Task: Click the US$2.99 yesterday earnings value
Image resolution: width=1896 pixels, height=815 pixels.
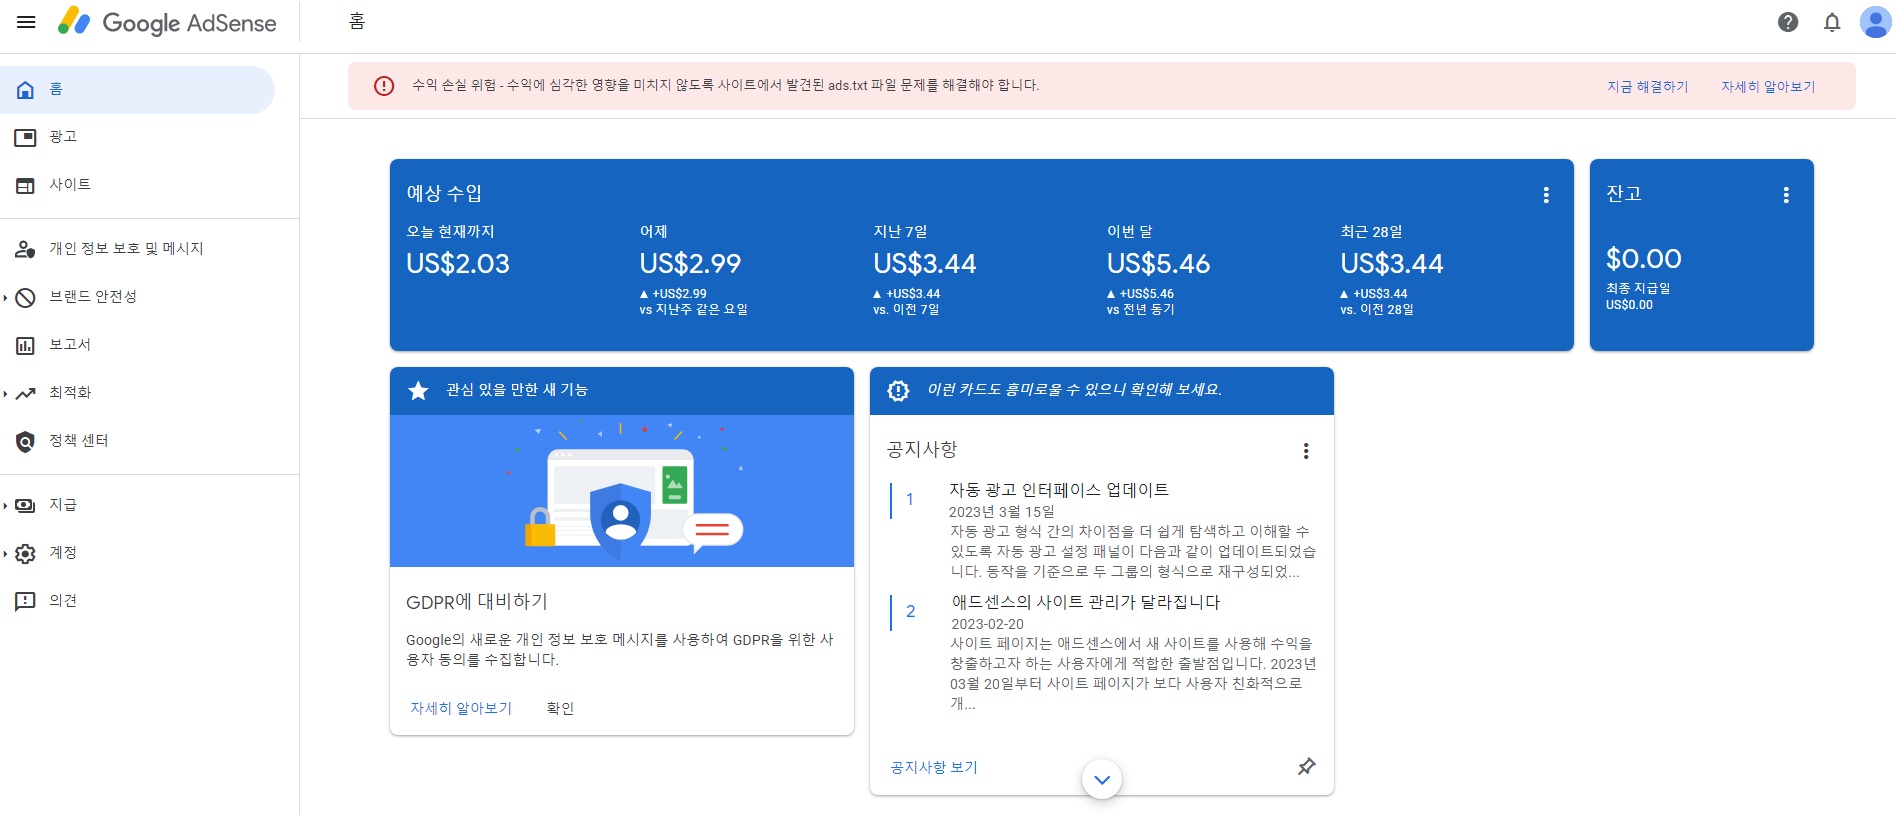Action: tap(690, 264)
